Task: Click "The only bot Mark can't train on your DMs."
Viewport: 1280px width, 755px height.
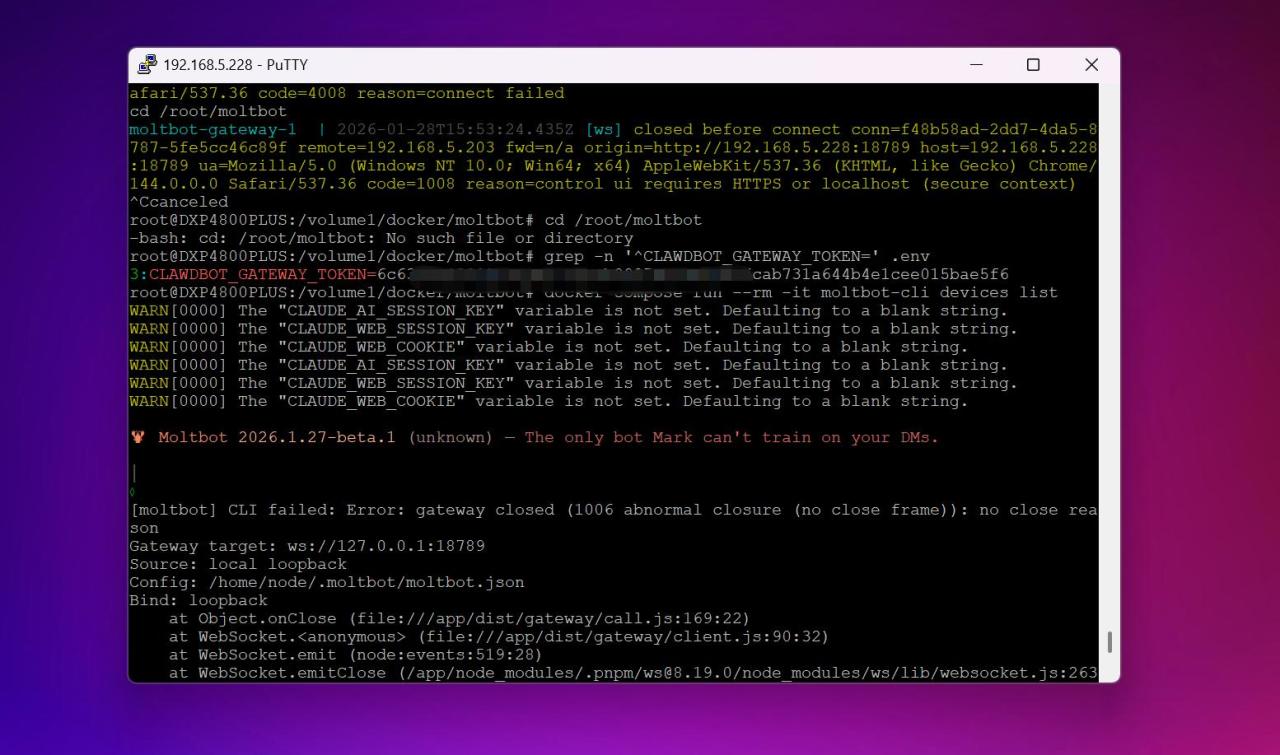Action: point(732,437)
